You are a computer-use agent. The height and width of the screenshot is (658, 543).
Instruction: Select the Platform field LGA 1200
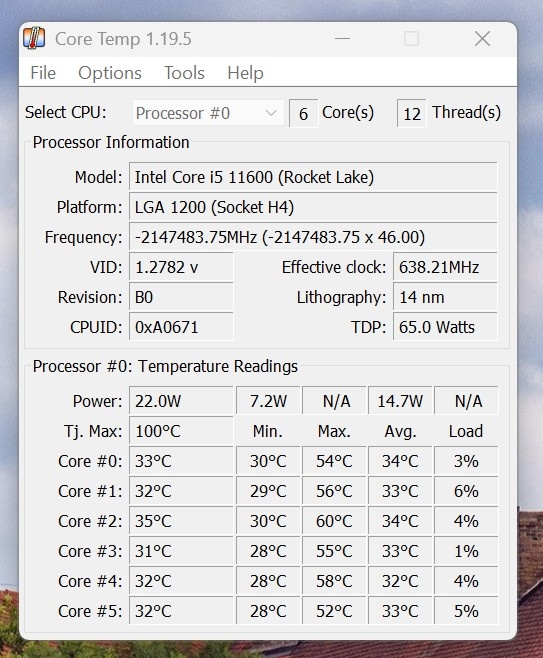click(313, 207)
